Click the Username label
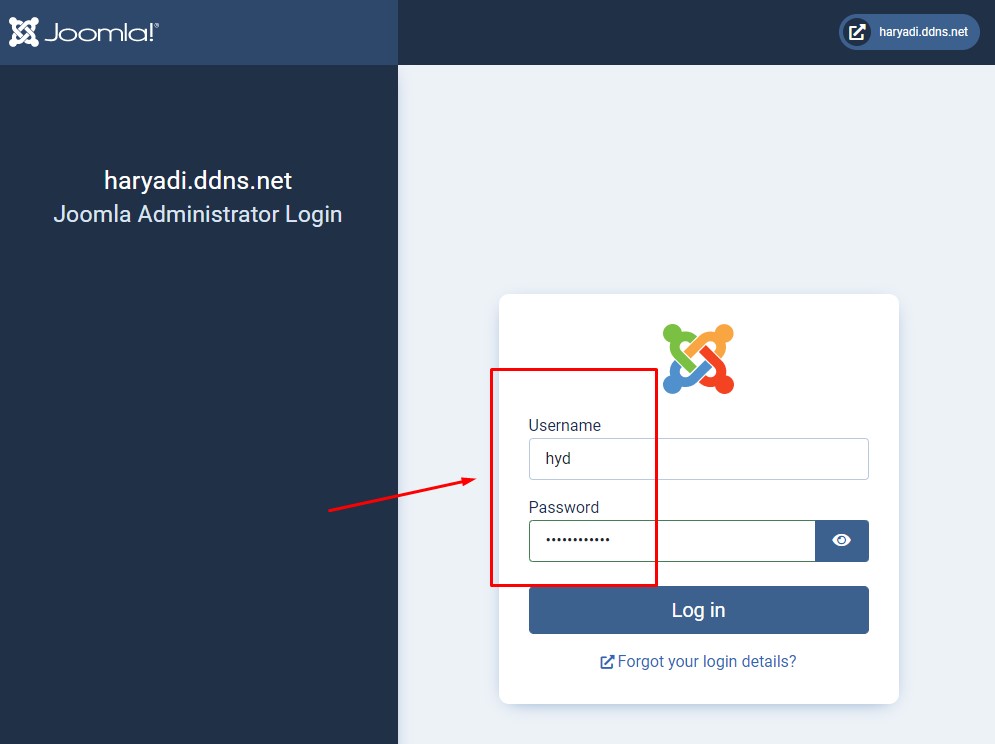The width and height of the screenshot is (995, 744). coord(564,425)
